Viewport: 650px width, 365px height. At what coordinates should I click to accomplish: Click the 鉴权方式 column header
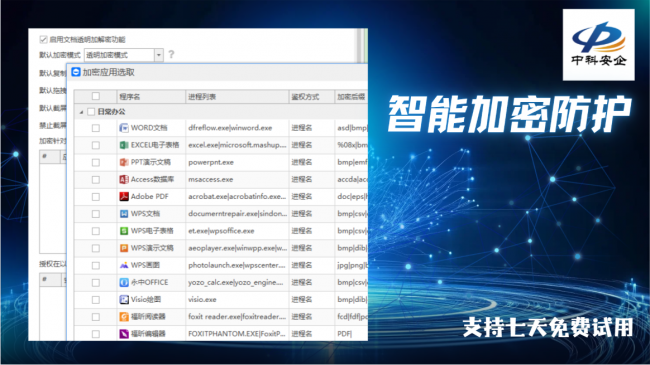click(311, 97)
